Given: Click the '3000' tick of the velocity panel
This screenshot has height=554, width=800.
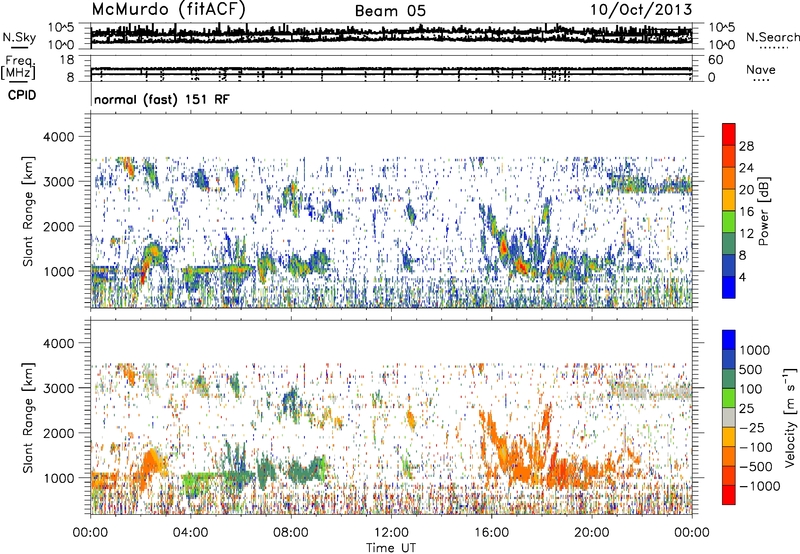Looking at the screenshot, I should (x=61, y=388).
